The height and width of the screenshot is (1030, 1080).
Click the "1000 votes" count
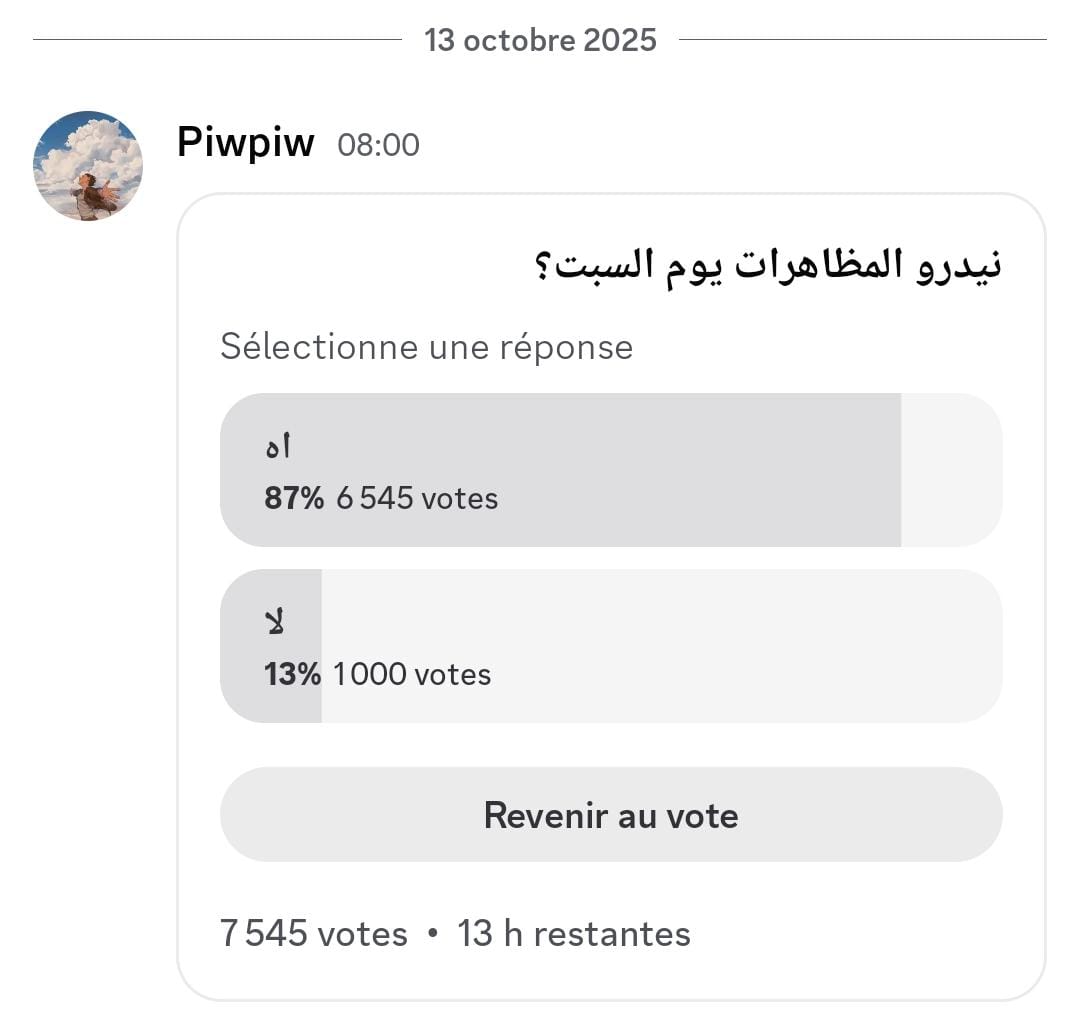click(x=412, y=674)
